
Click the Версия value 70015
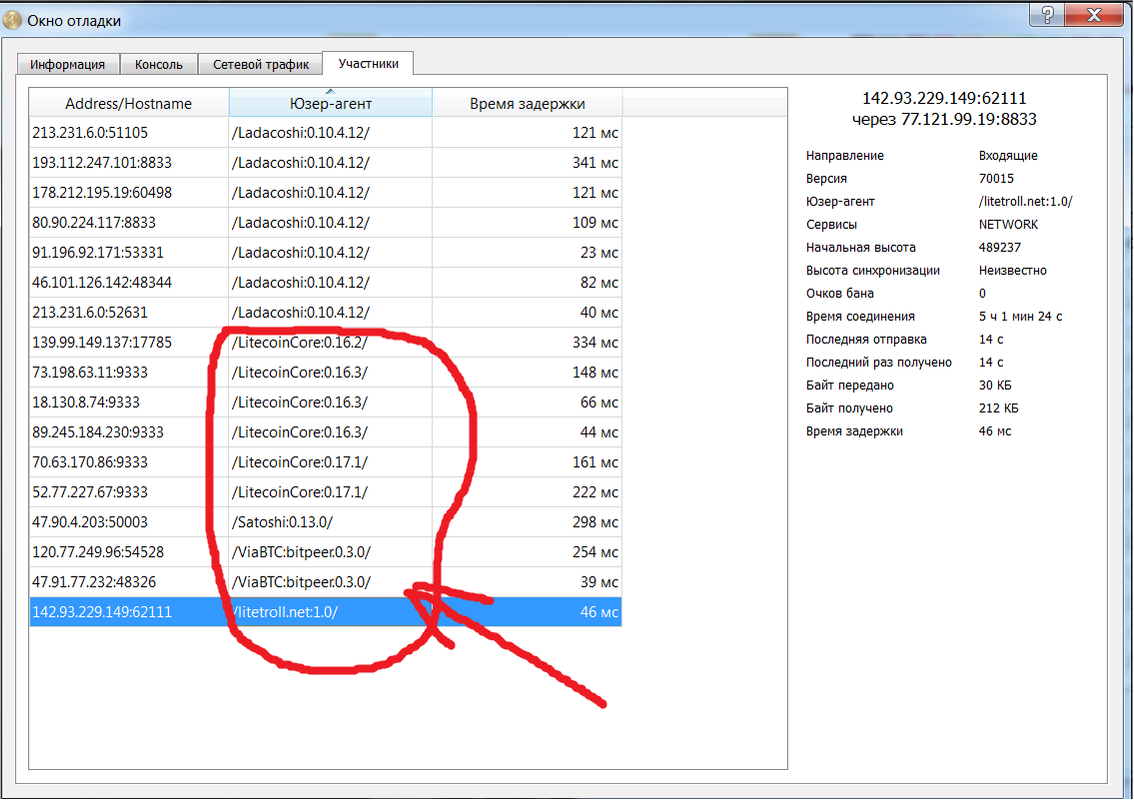[996, 179]
